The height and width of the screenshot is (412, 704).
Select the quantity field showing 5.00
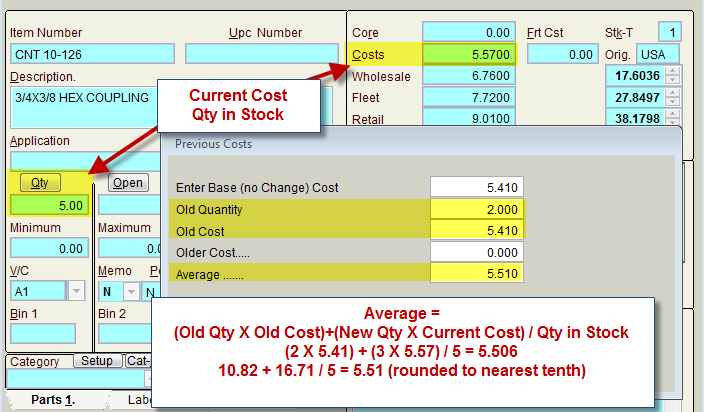pyautogui.click(x=49, y=205)
